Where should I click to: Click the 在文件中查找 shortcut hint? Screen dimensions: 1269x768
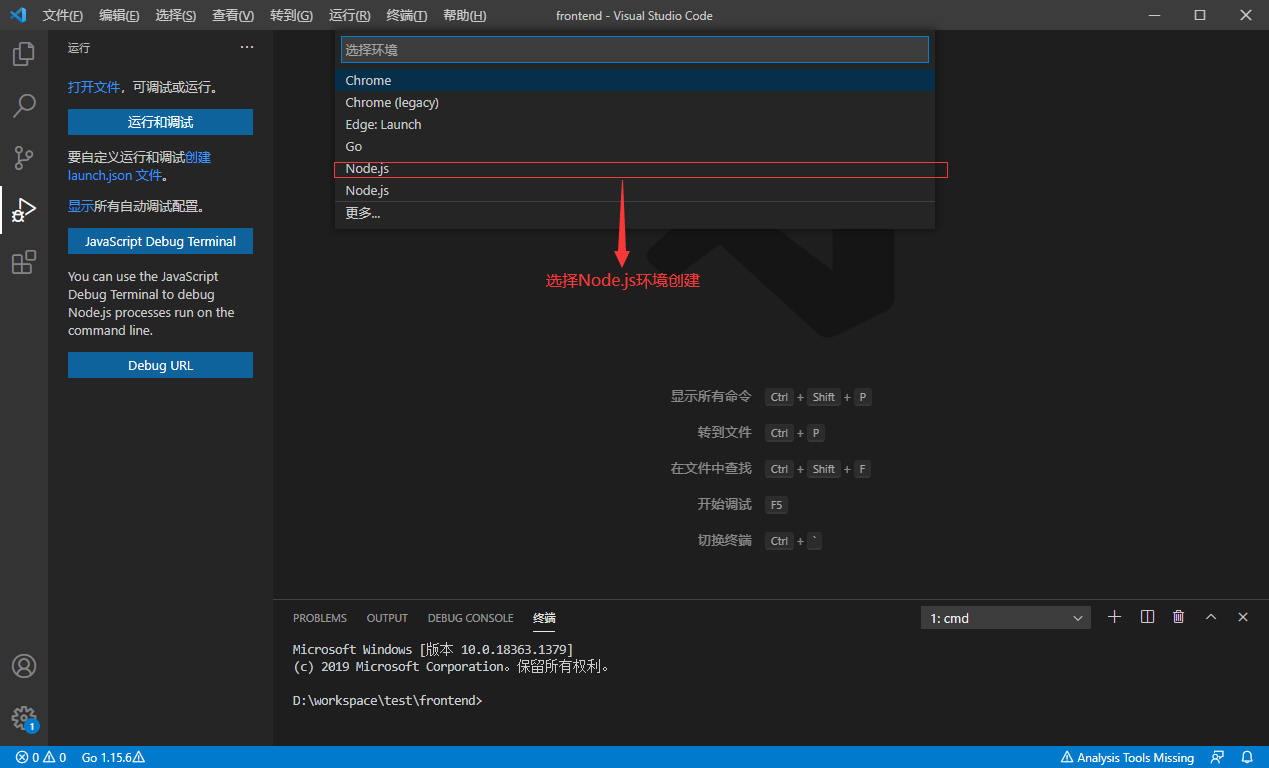[711, 468]
